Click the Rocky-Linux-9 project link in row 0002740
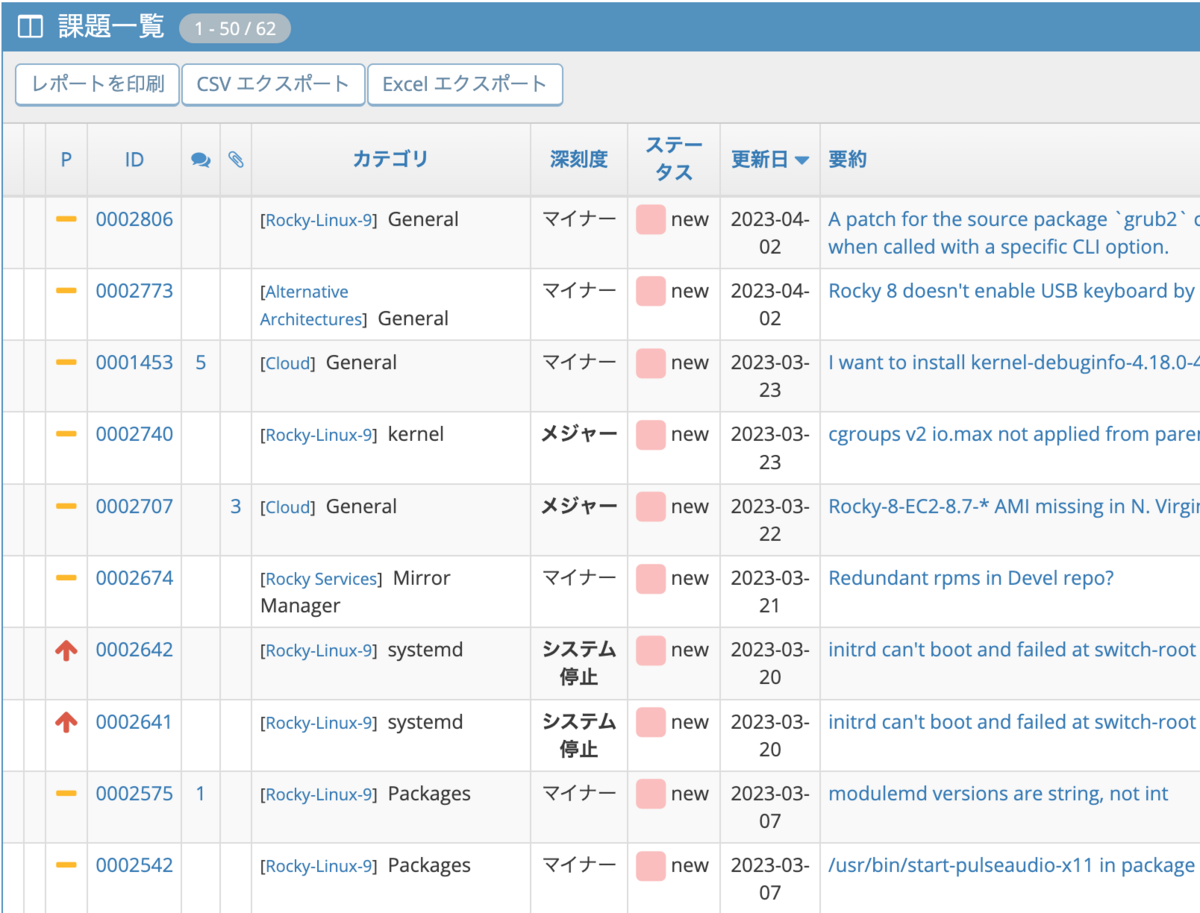 click(x=319, y=435)
